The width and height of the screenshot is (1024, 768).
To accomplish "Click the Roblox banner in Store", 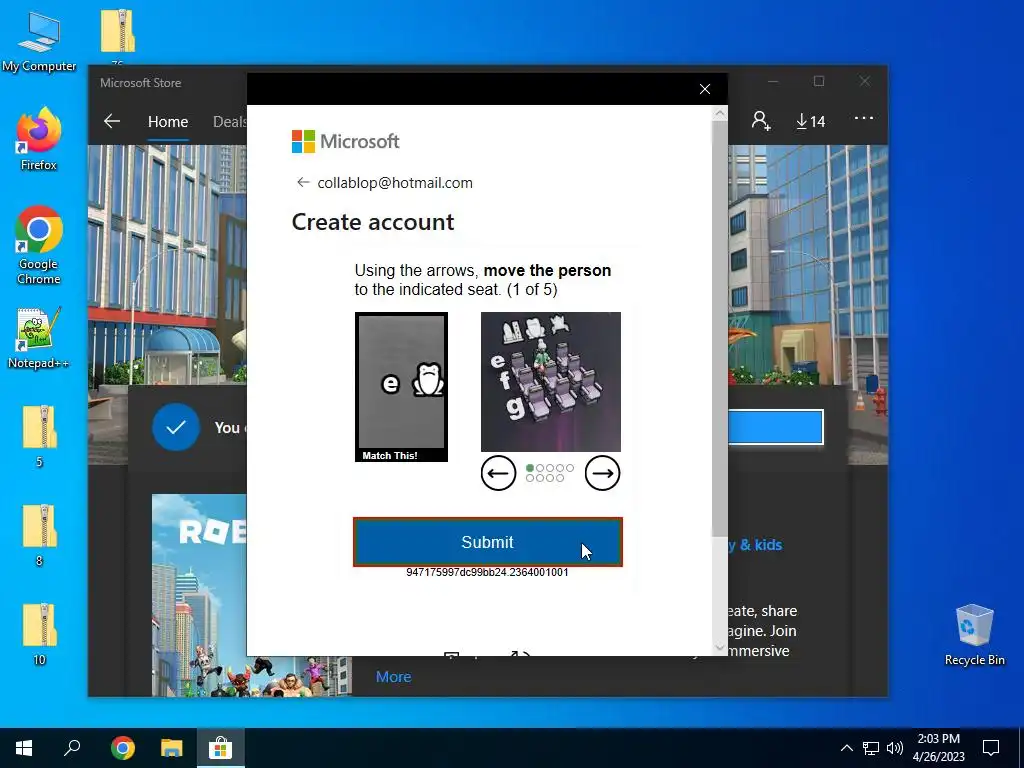I will [199, 594].
